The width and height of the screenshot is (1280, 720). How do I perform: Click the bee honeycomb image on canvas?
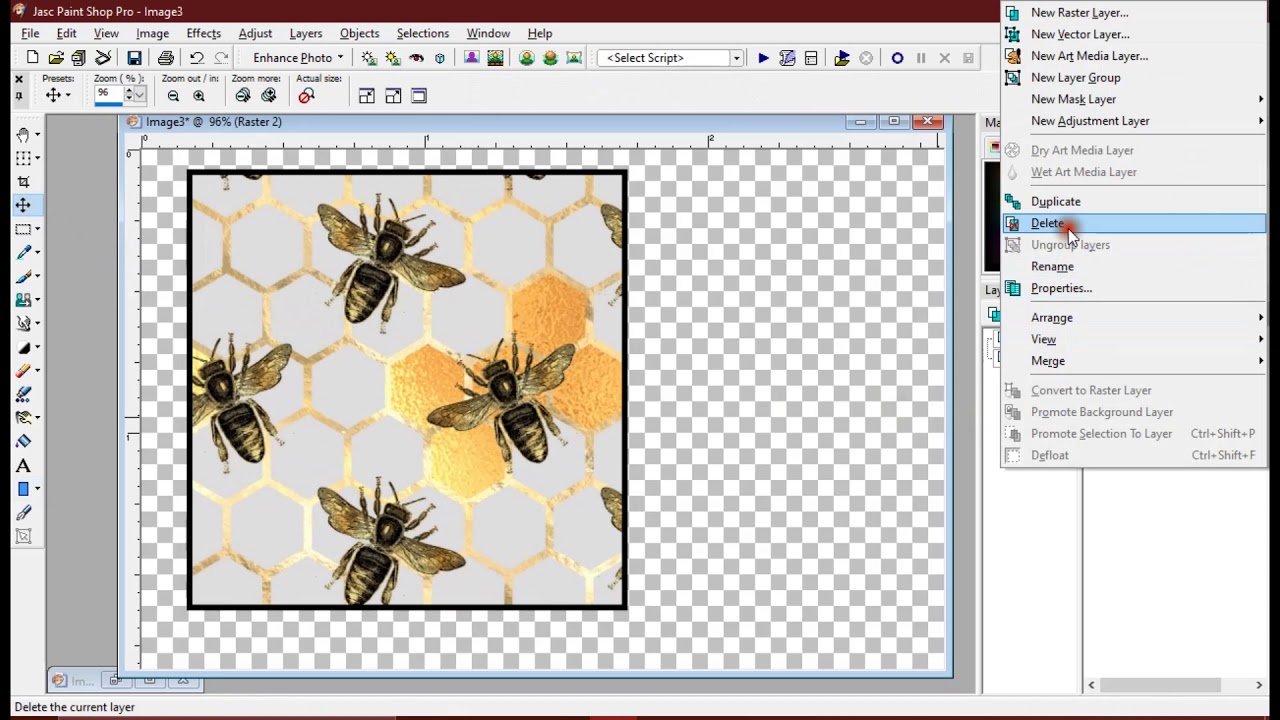pos(407,389)
